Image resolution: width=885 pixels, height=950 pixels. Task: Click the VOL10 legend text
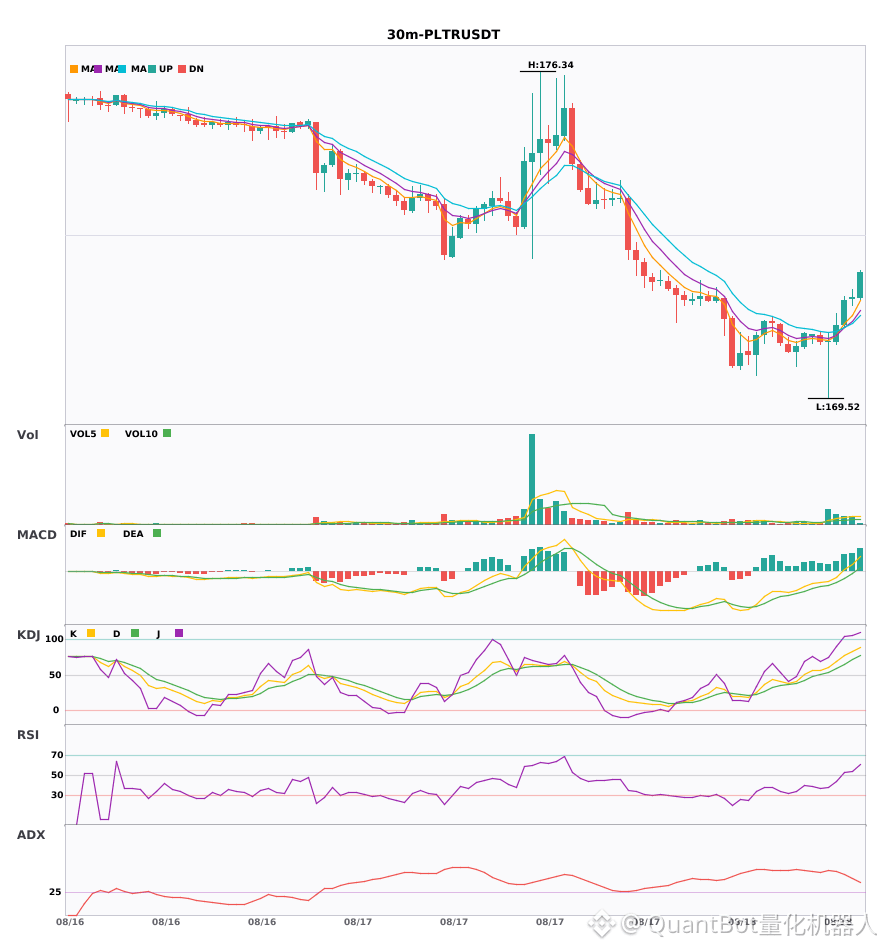[141, 434]
